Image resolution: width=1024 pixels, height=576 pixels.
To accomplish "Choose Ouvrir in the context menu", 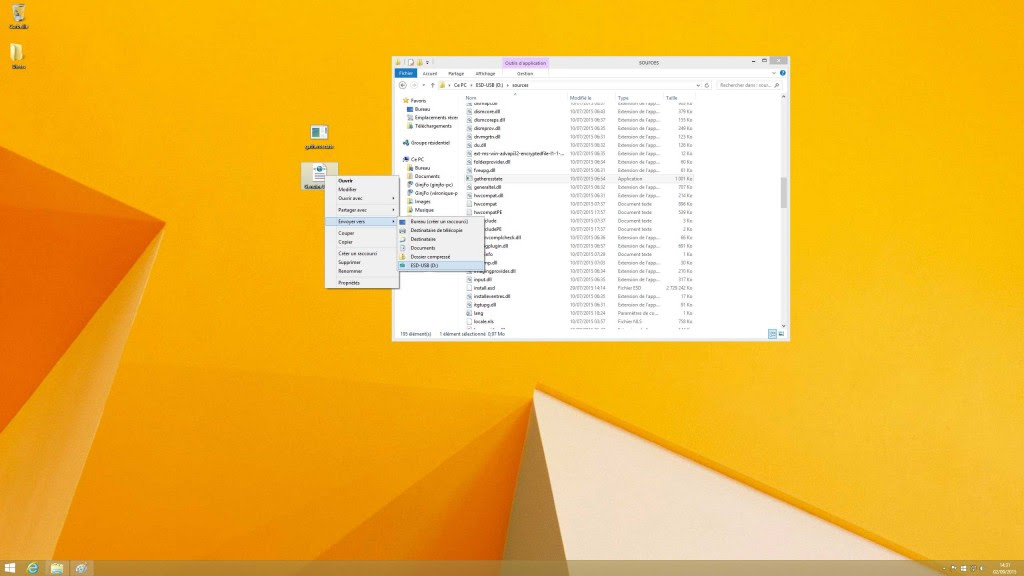I will click(362, 181).
